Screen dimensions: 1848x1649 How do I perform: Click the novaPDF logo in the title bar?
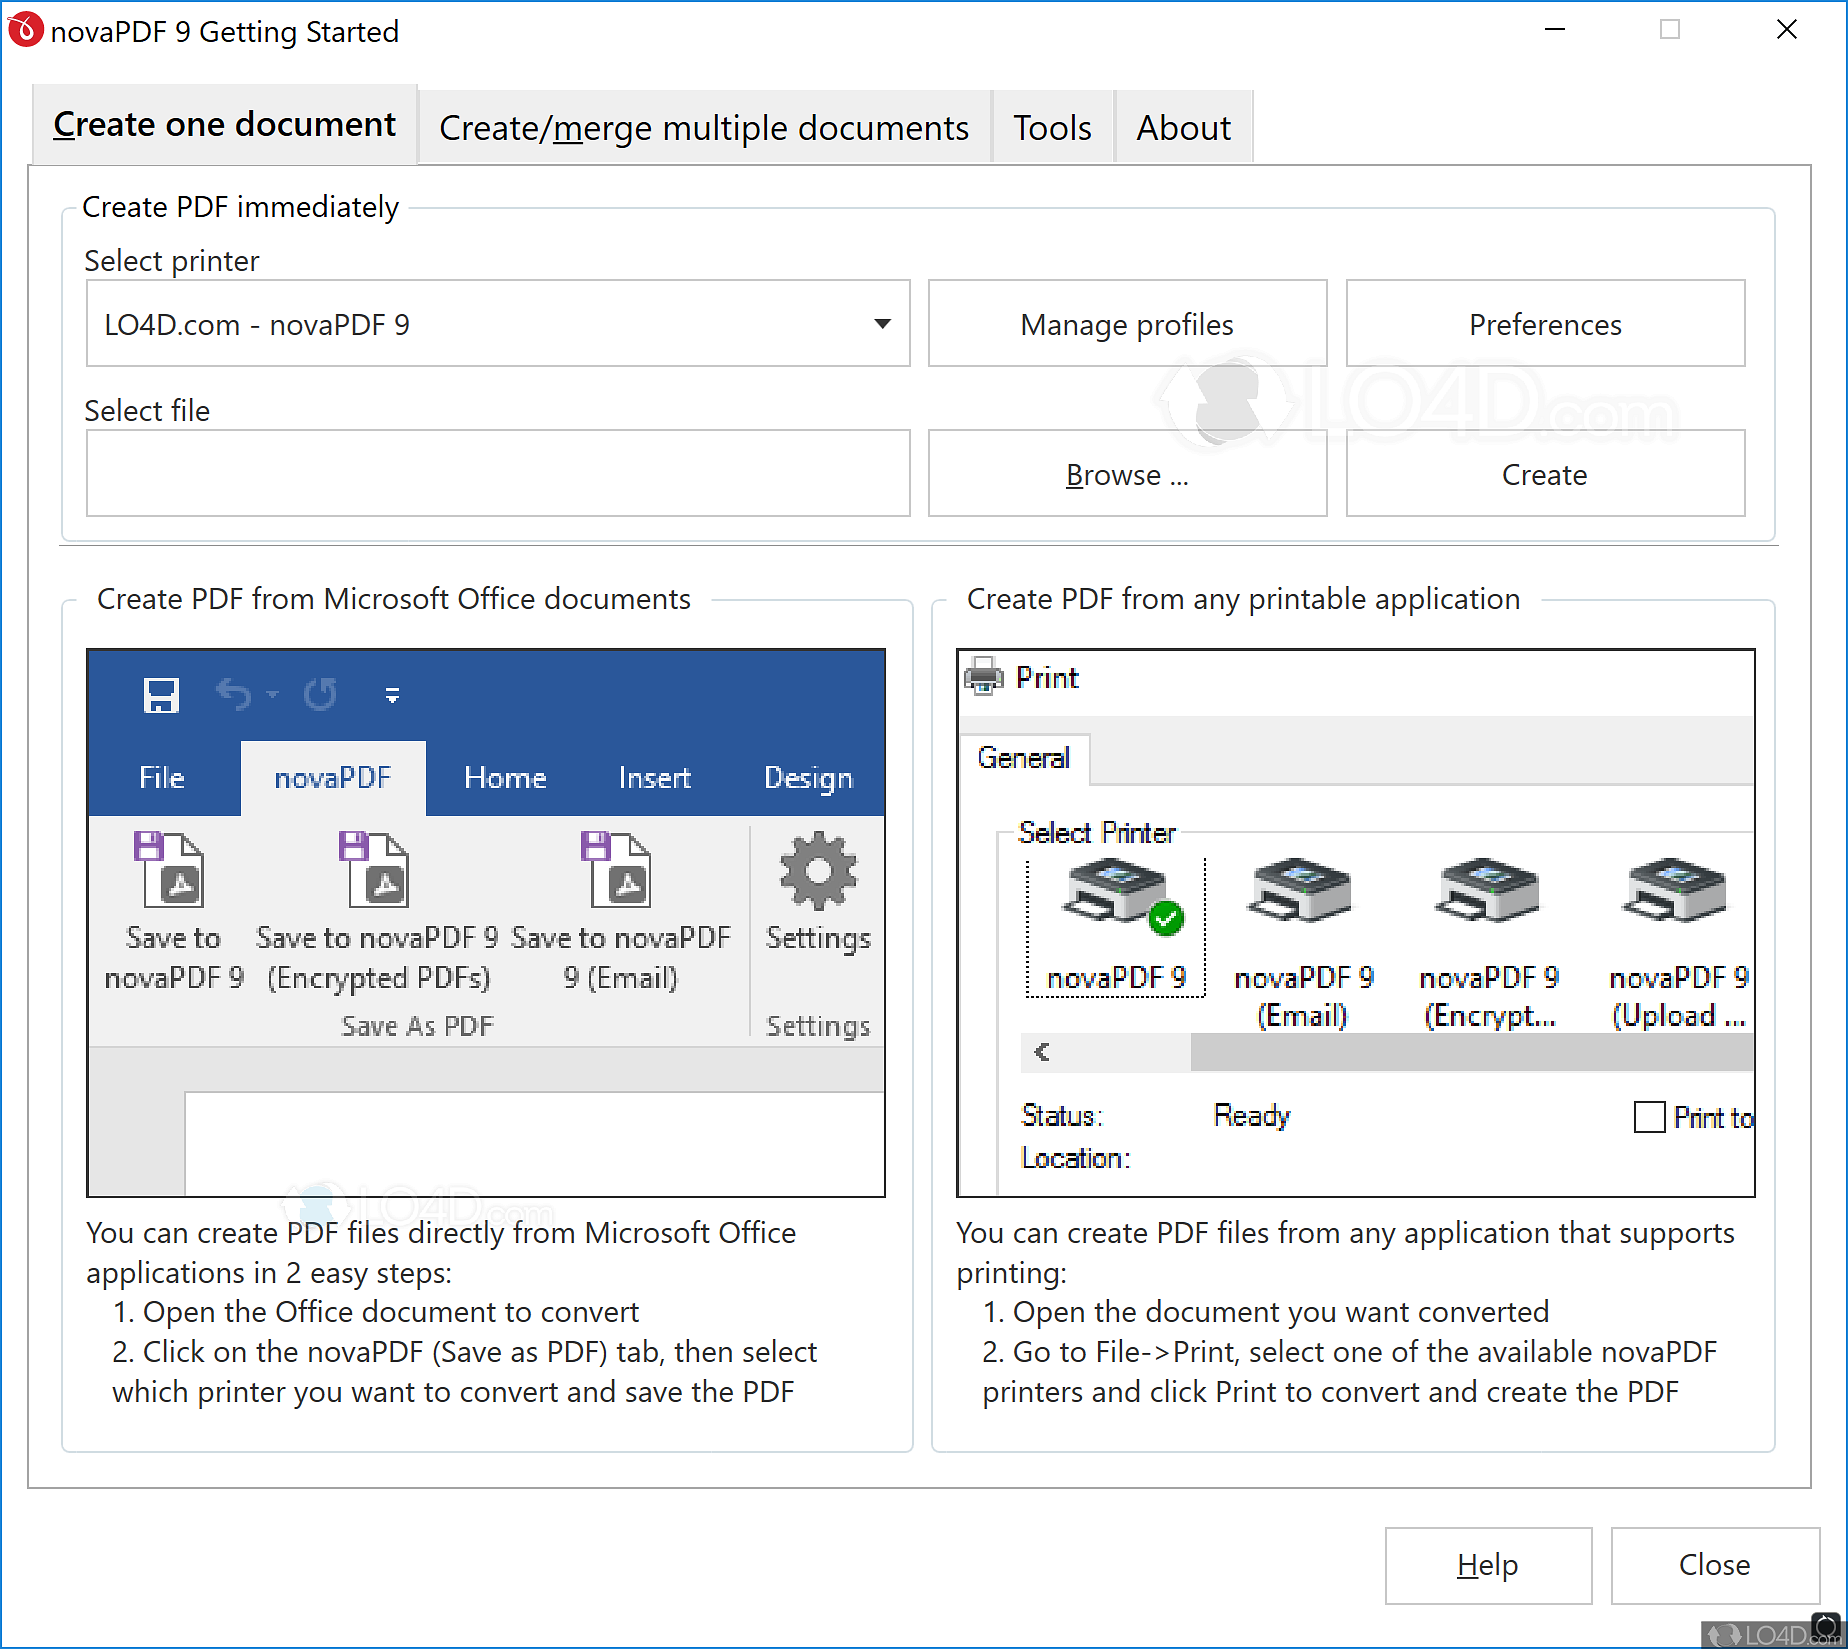click(x=25, y=30)
